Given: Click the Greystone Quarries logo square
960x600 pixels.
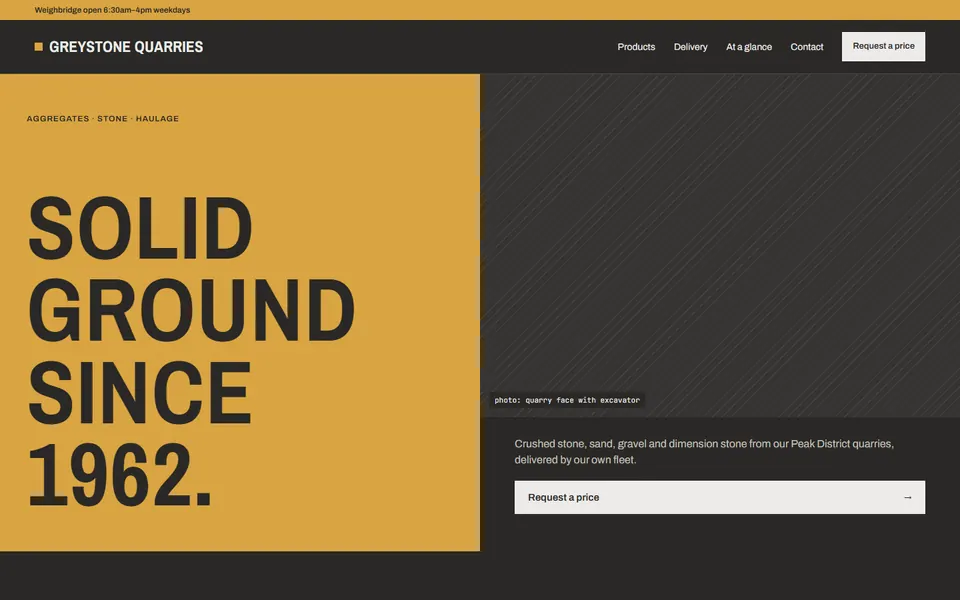Looking at the screenshot, I should pos(39,47).
